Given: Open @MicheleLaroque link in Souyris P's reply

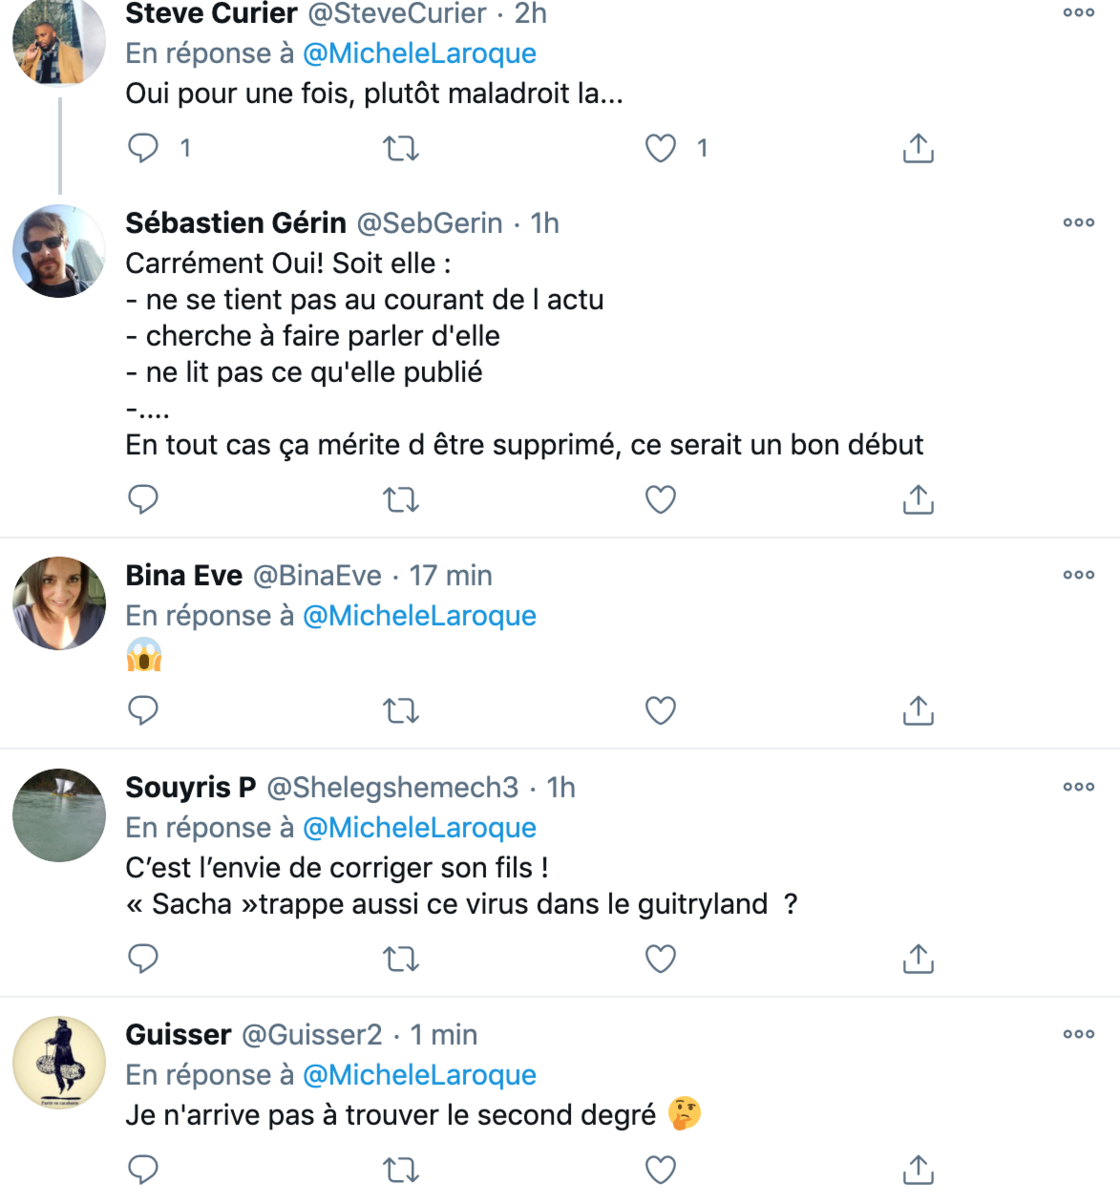Looking at the screenshot, I should (419, 827).
